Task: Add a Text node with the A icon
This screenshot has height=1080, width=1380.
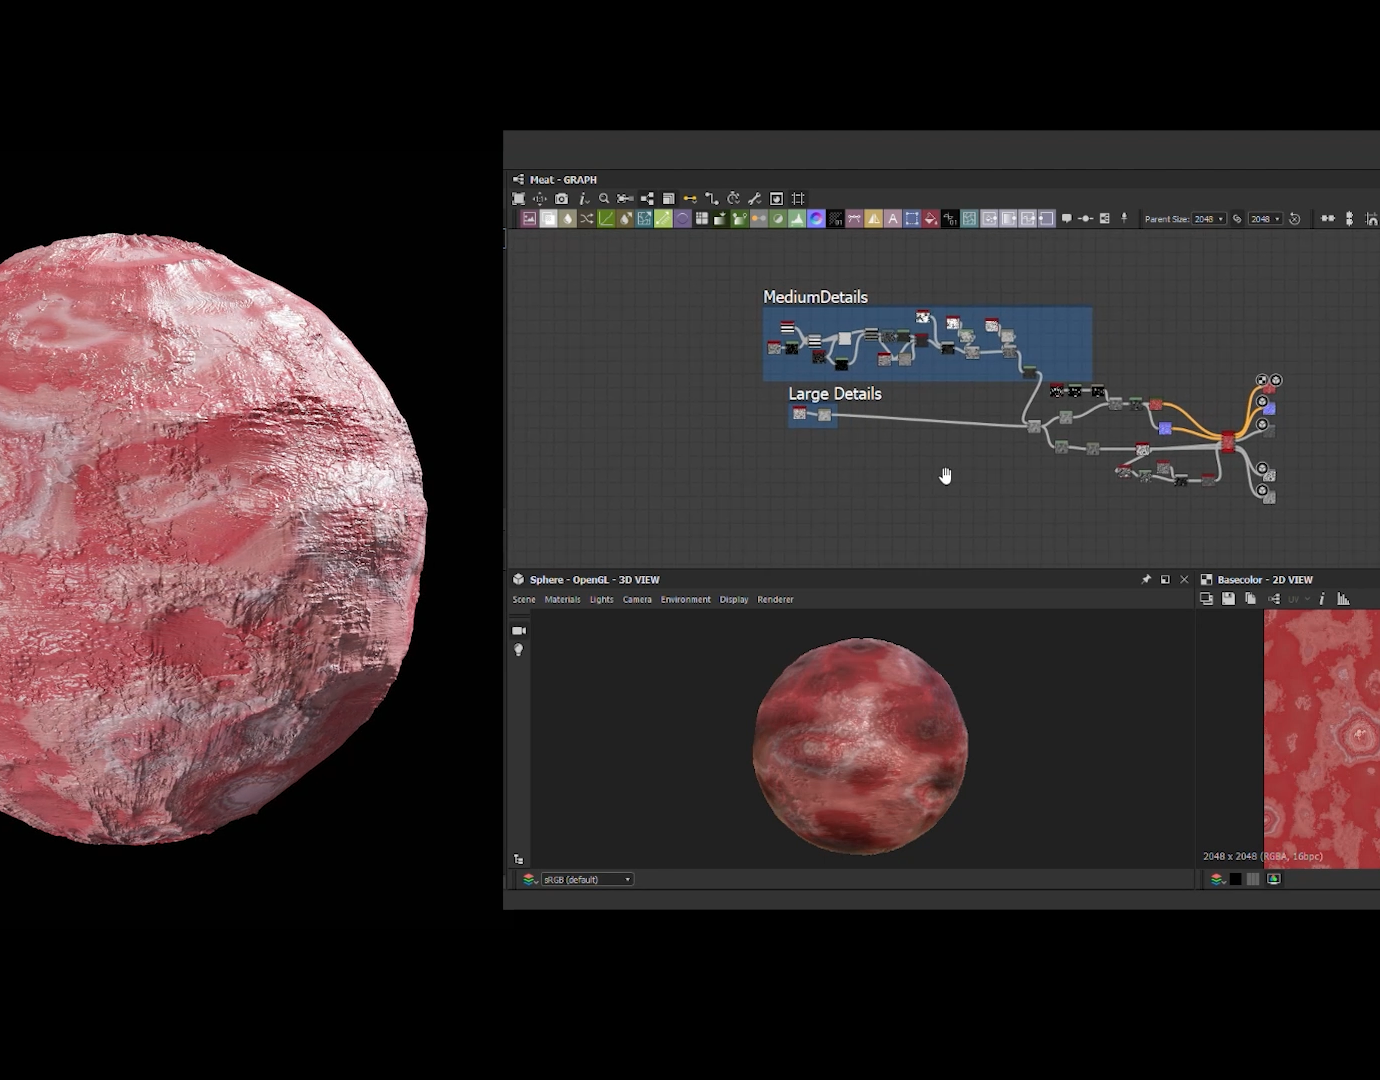Action: tap(892, 218)
